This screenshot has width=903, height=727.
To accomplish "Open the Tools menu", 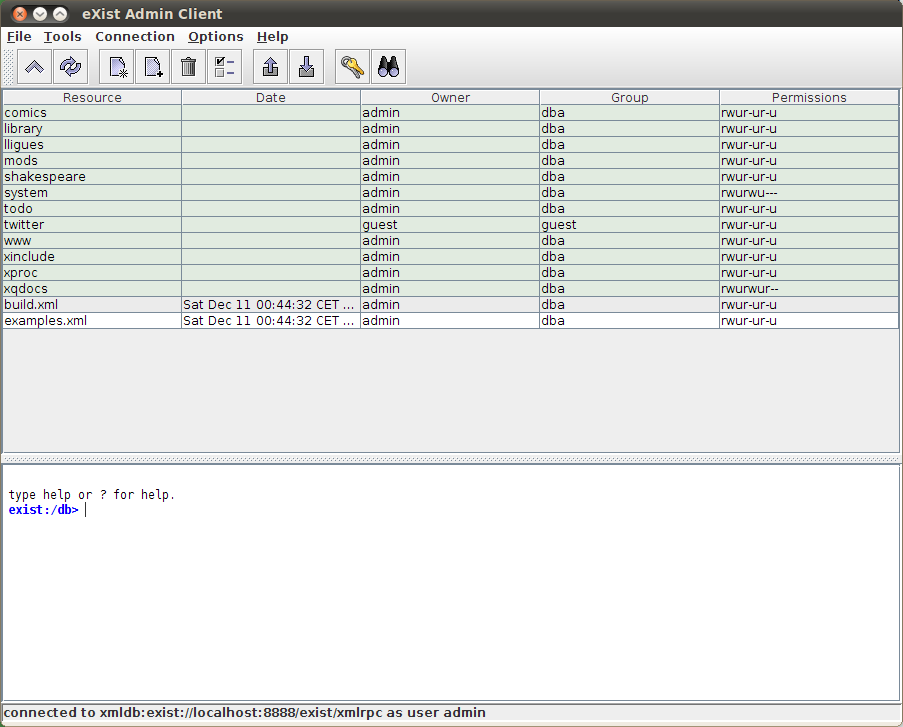I will [63, 37].
